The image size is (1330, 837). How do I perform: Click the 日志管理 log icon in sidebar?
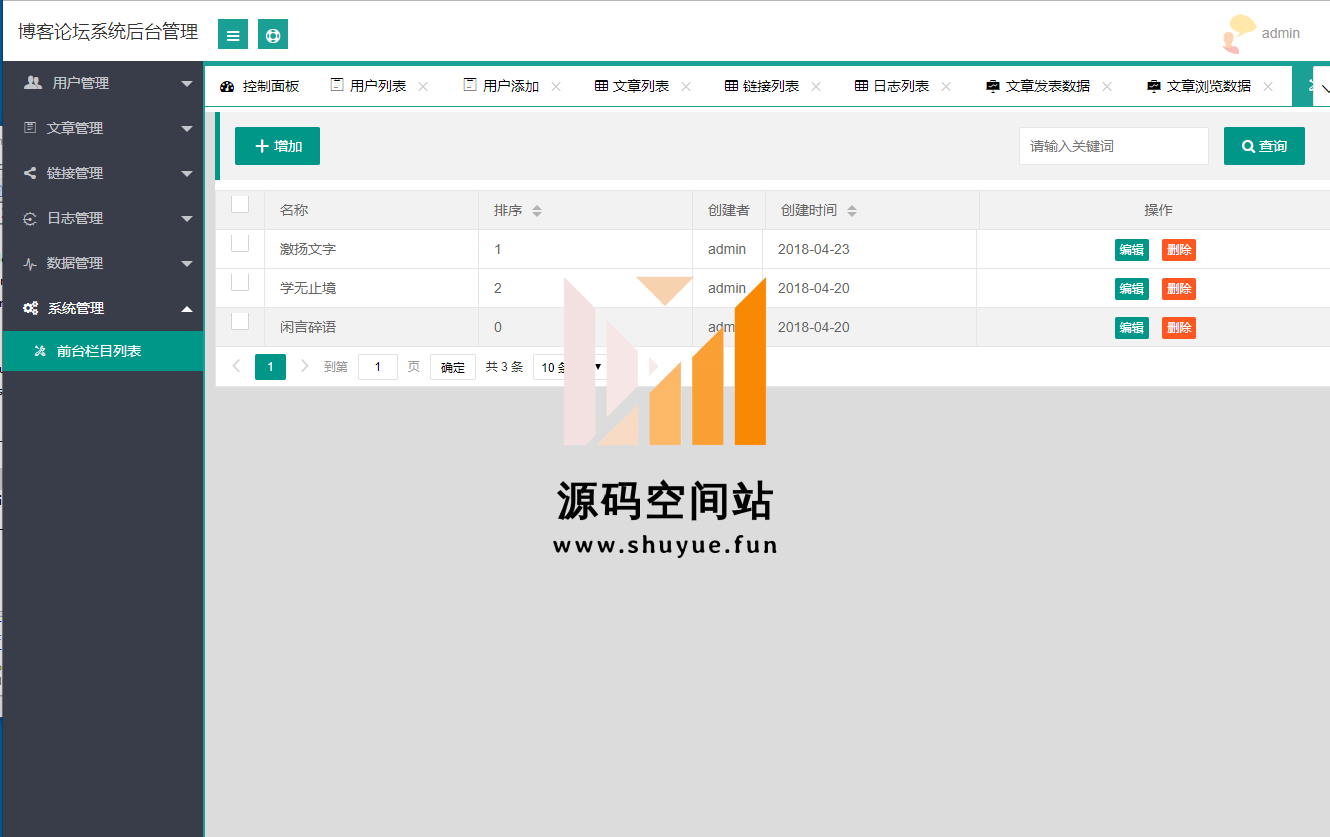(x=30, y=218)
